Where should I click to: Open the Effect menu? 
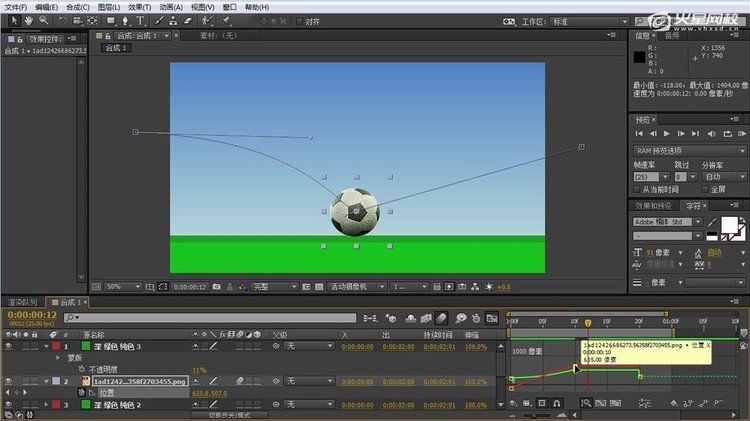tap(139, 7)
